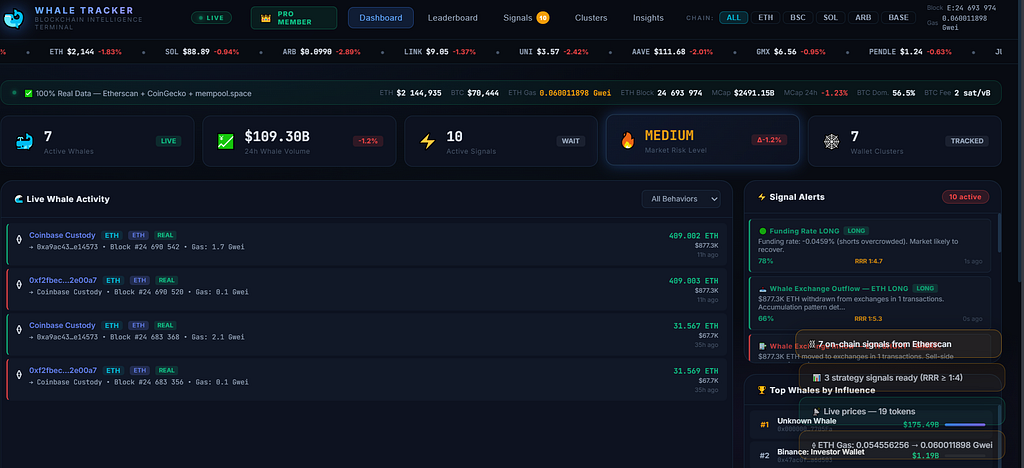Click the chart icon on 24h Whale Volume card
This screenshot has width=1024, height=468.
(x=225, y=141)
